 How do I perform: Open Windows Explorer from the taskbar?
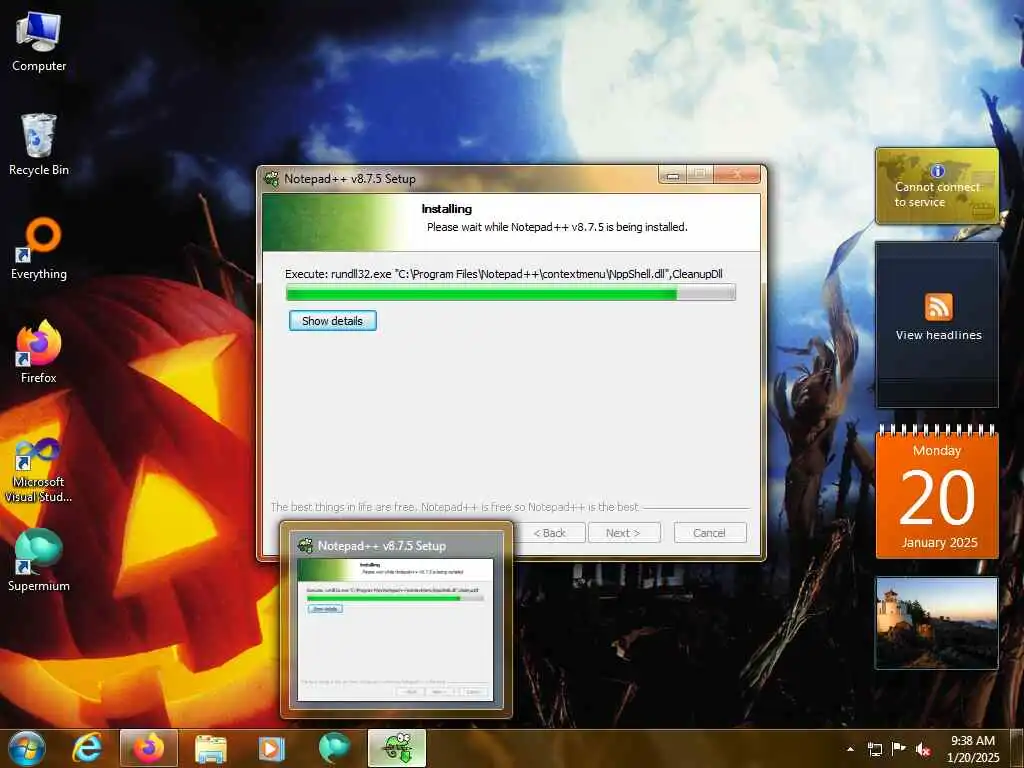(x=210, y=748)
